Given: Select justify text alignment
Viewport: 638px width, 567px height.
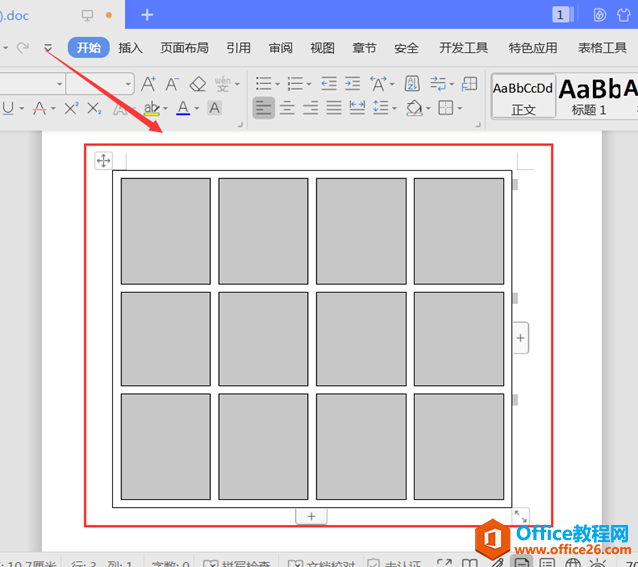Looking at the screenshot, I should pos(333,108).
